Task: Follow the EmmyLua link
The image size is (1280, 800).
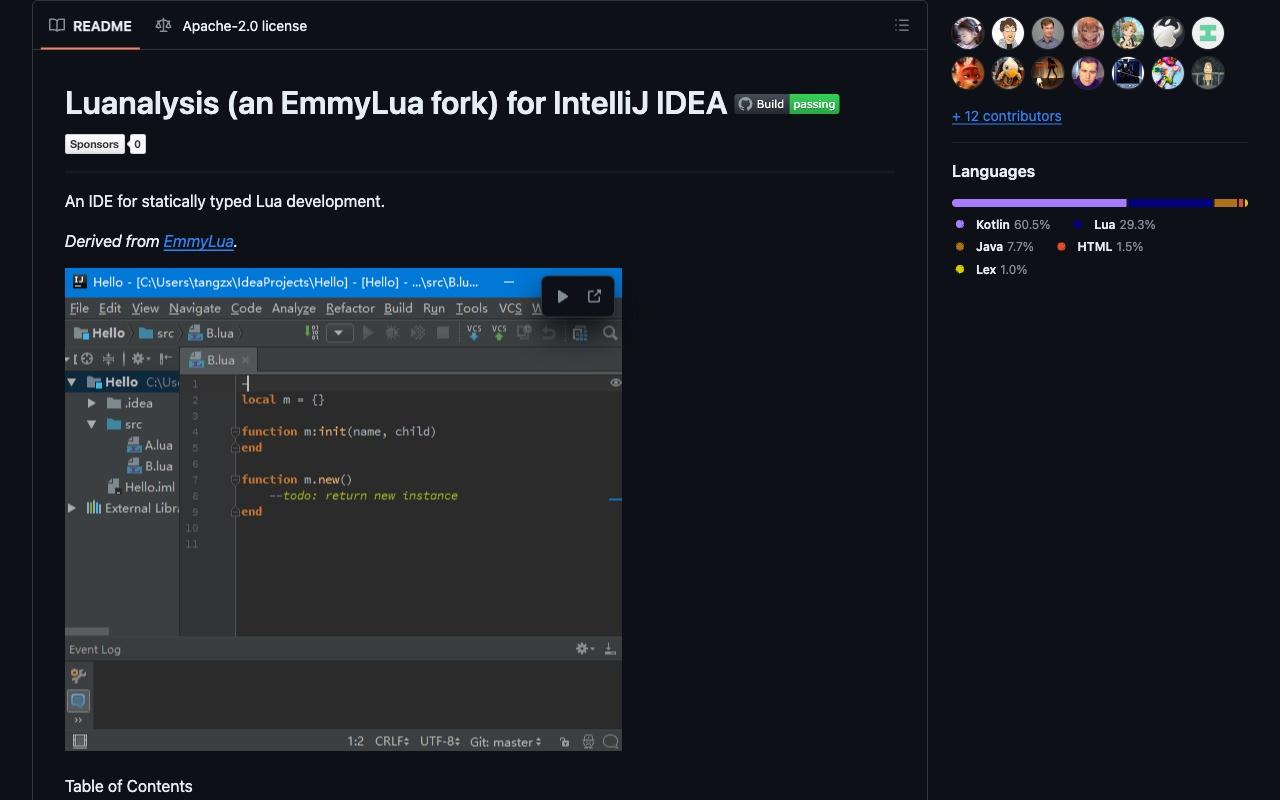Action: 198,241
